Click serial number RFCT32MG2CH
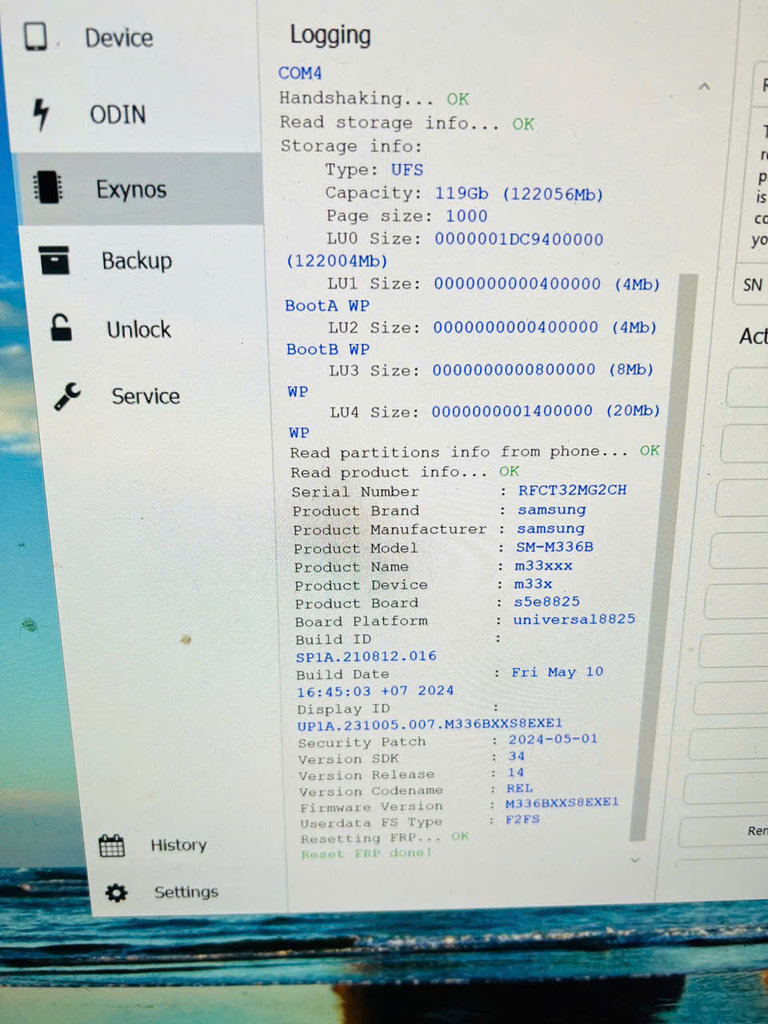768x1024 pixels. [572, 490]
